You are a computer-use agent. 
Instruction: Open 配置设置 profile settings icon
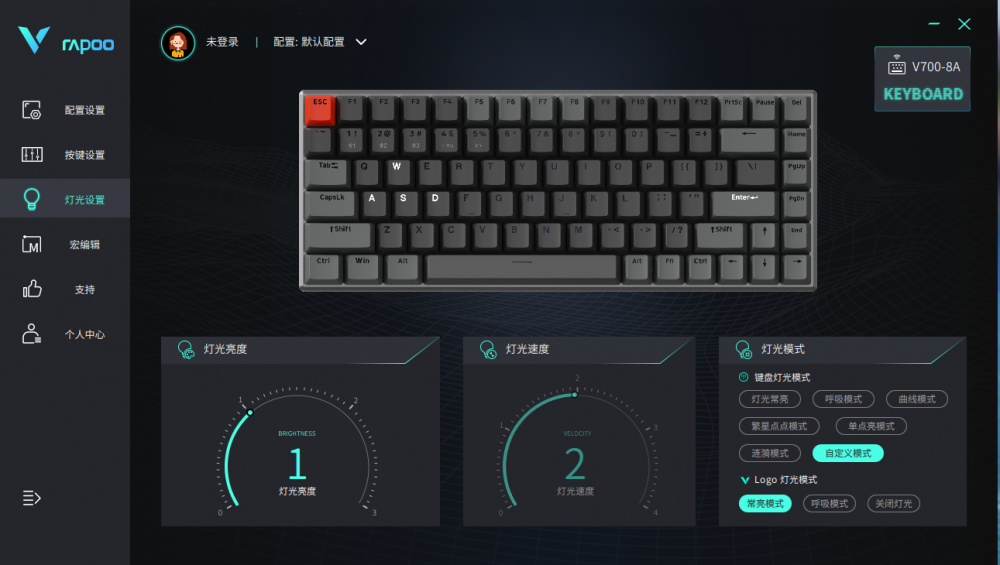pyautogui.click(x=31, y=110)
